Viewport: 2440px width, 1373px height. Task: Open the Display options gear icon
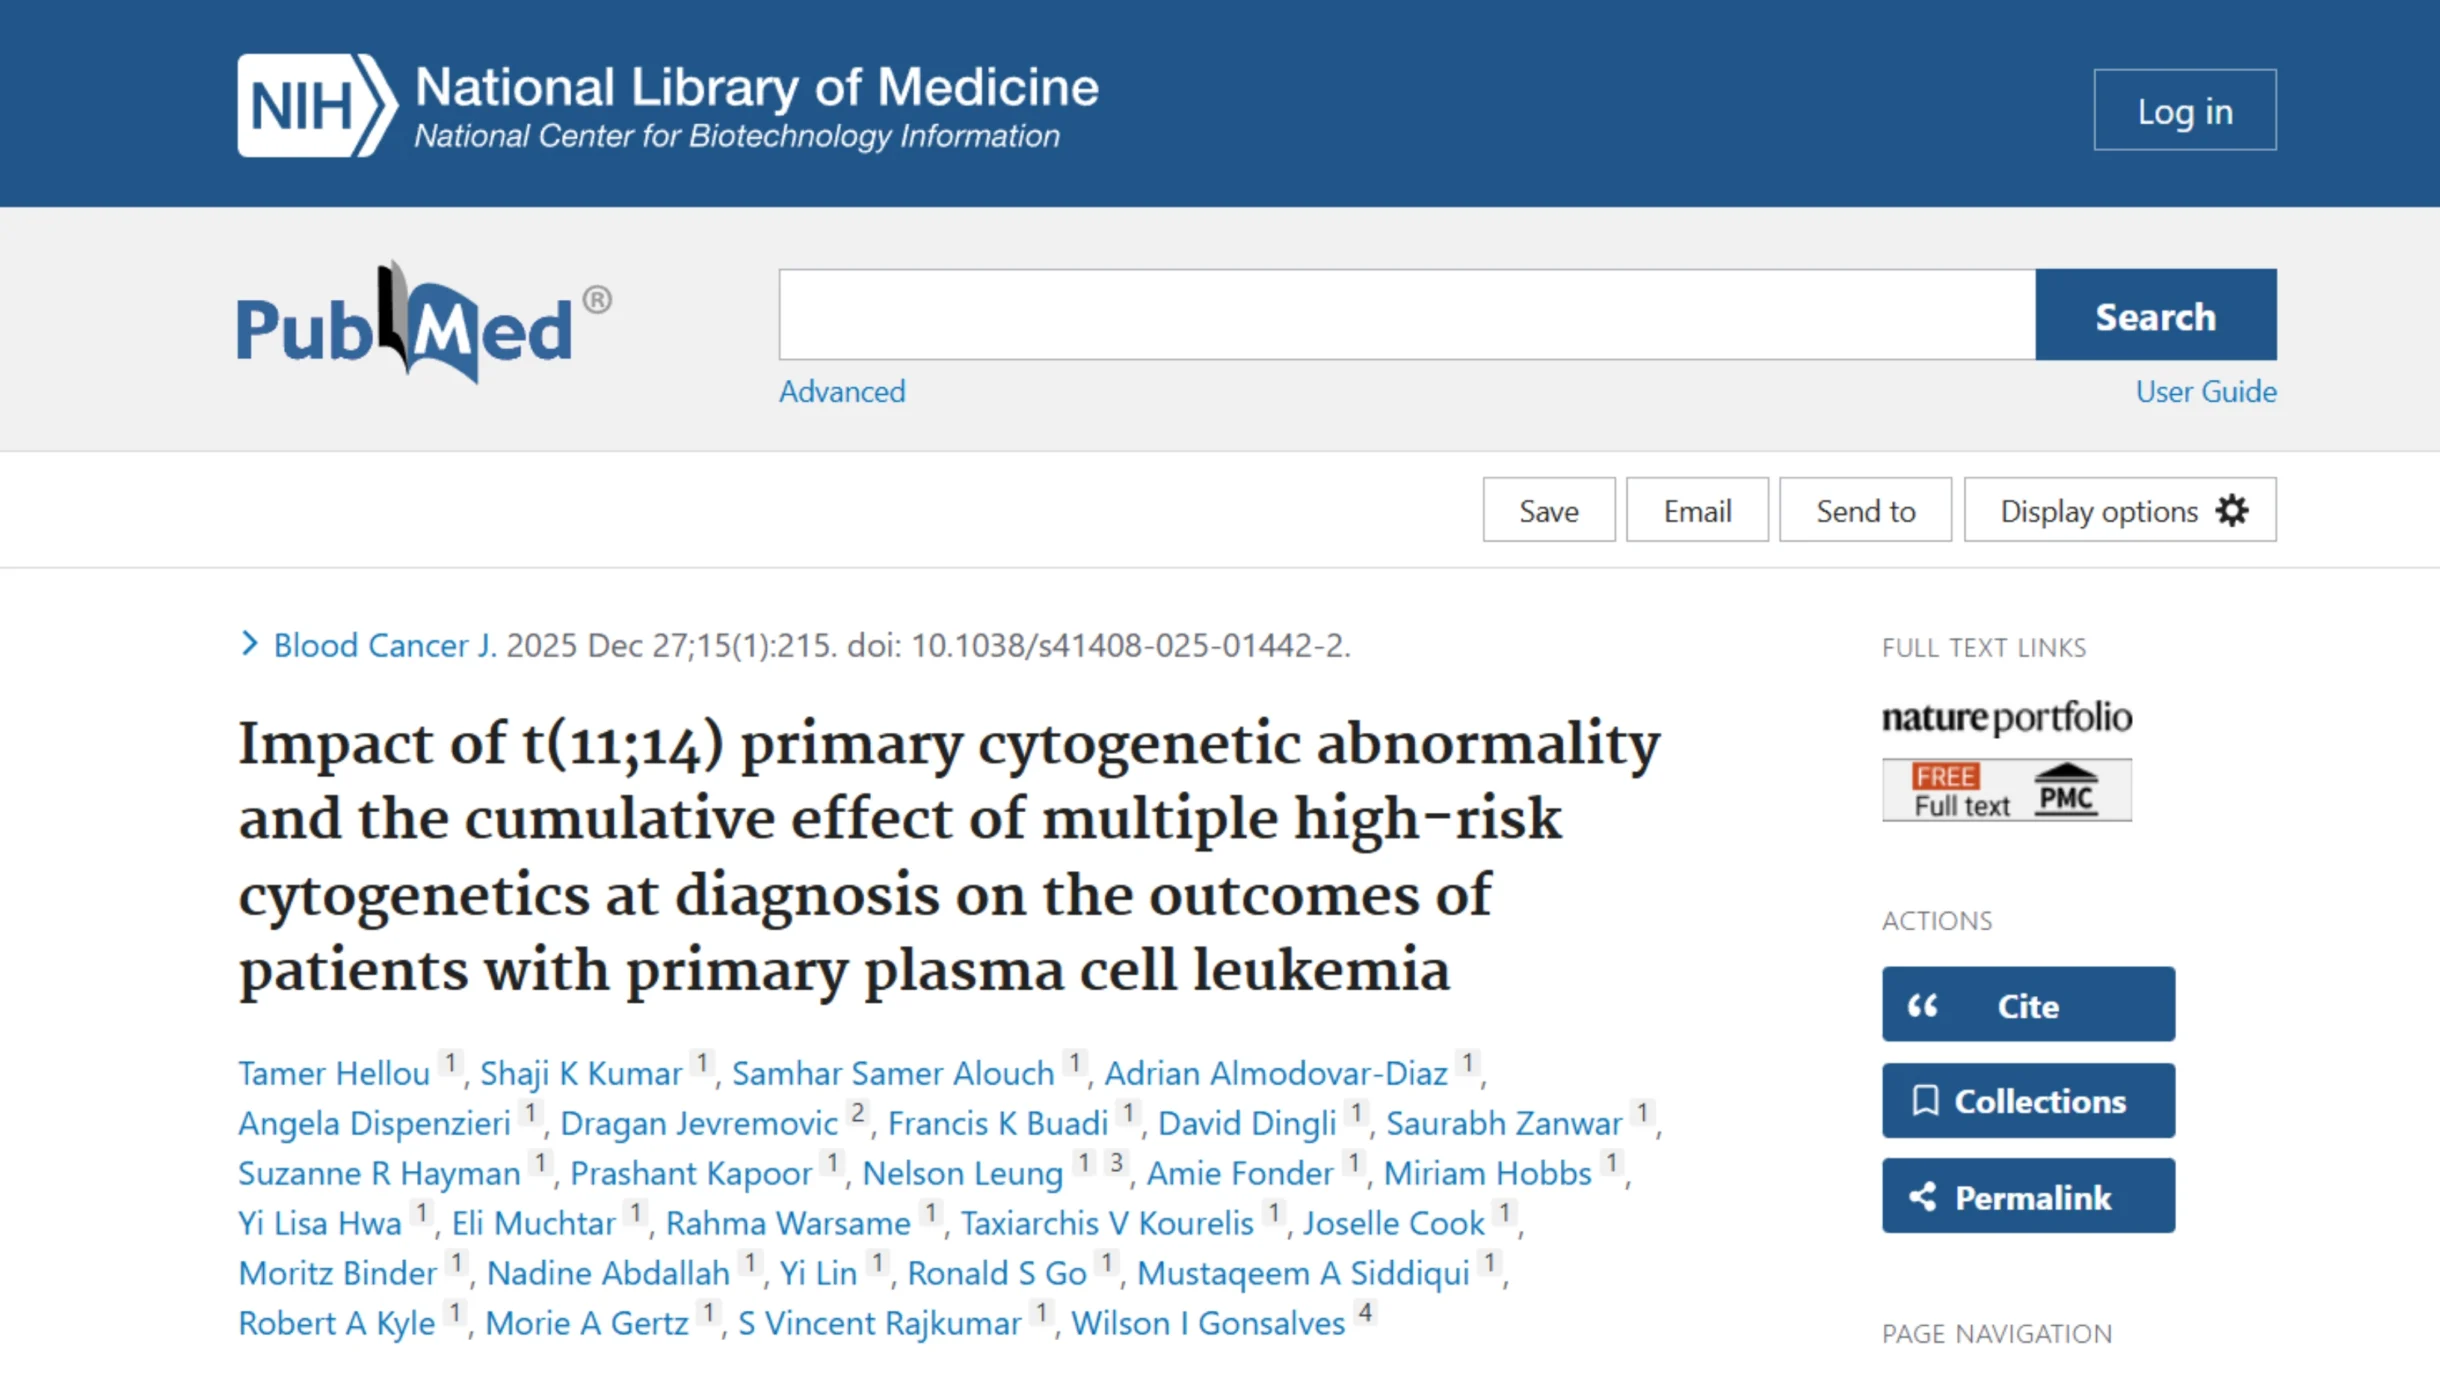point(2232,510)
